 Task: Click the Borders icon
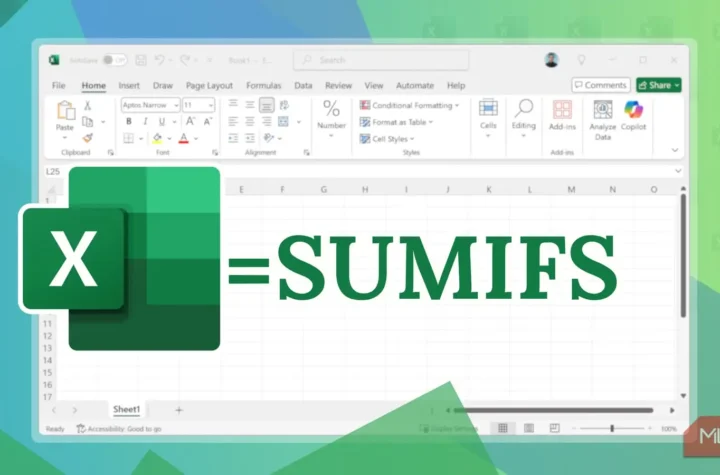[x=129, y=138]
